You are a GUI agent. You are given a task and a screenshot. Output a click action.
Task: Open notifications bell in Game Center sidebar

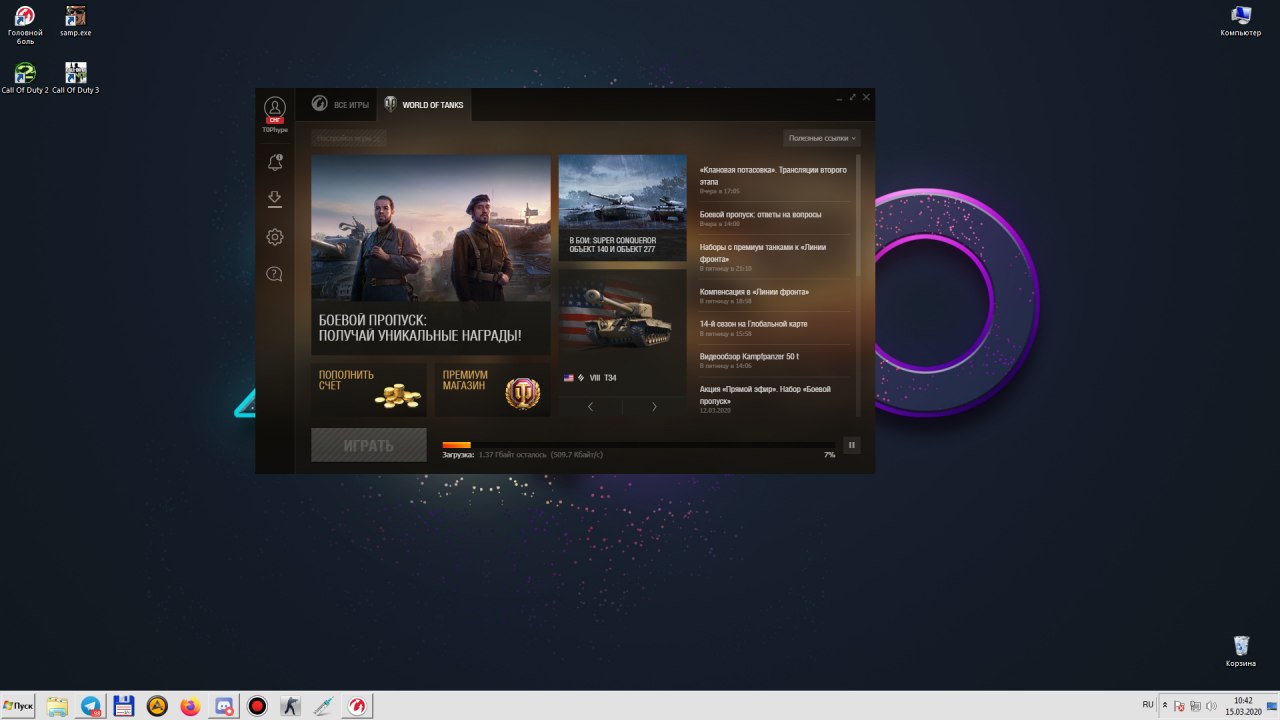275,162
